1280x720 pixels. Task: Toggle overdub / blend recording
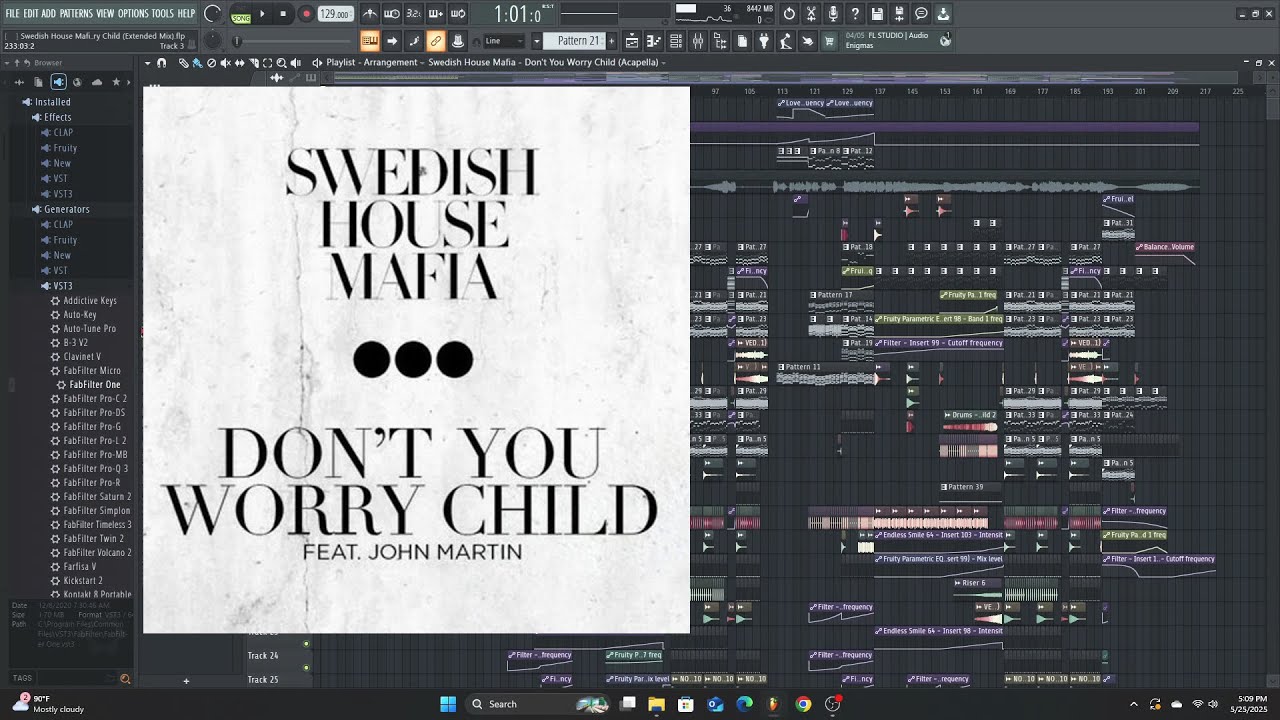436,14
